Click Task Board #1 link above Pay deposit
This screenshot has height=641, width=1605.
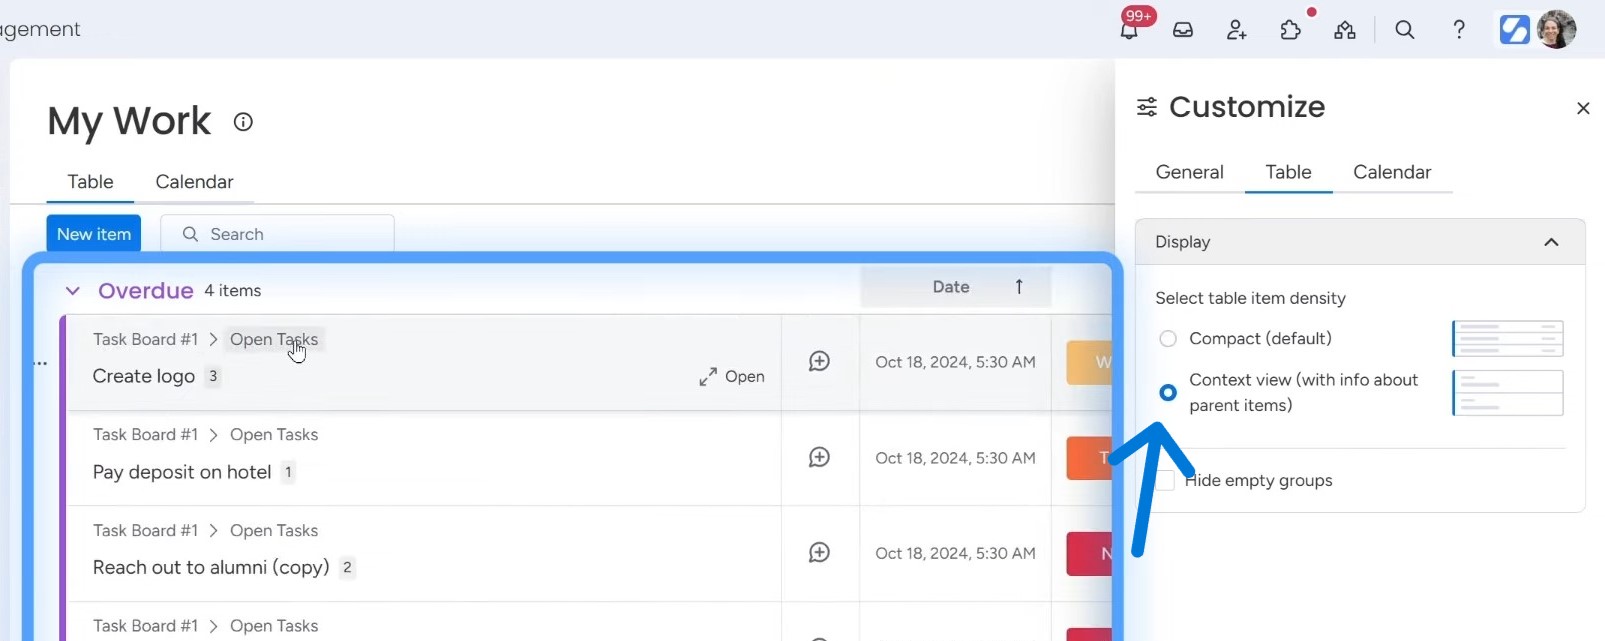[x=145, y=435]
